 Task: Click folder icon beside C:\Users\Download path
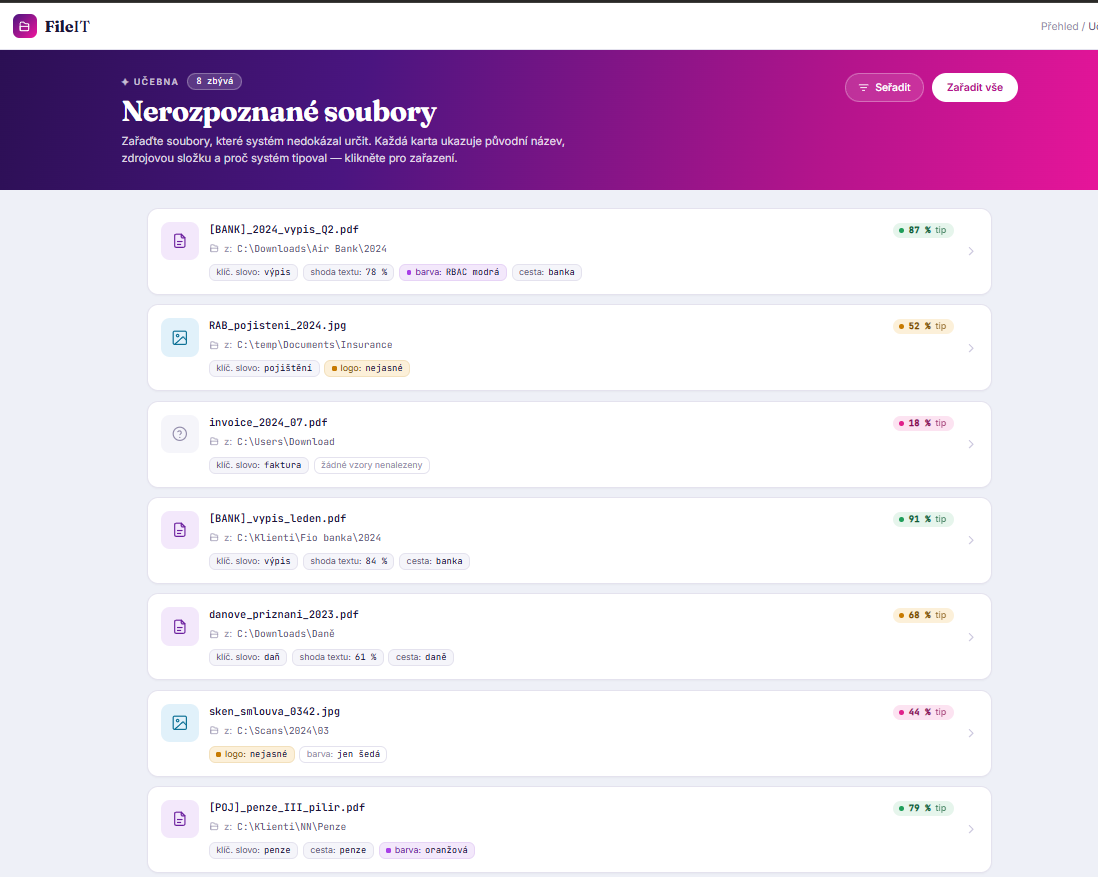click(x=214, y=441)
